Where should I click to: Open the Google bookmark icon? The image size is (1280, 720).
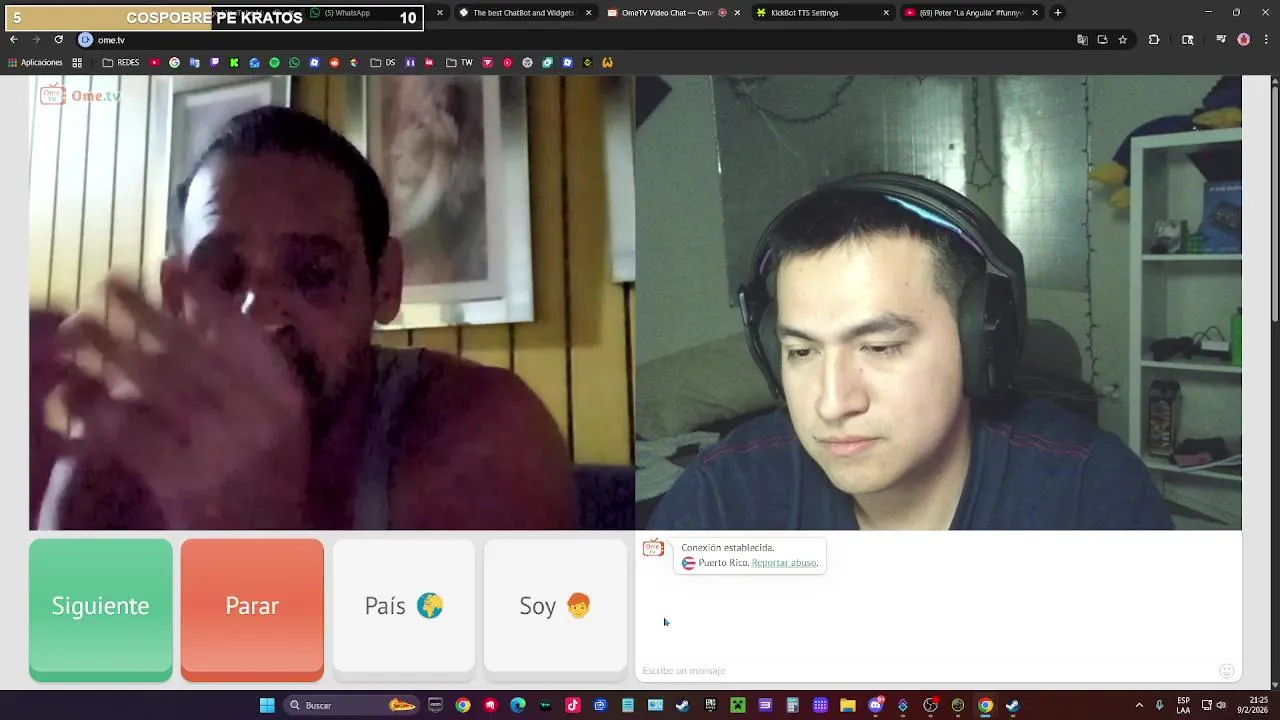click(175, 62)
